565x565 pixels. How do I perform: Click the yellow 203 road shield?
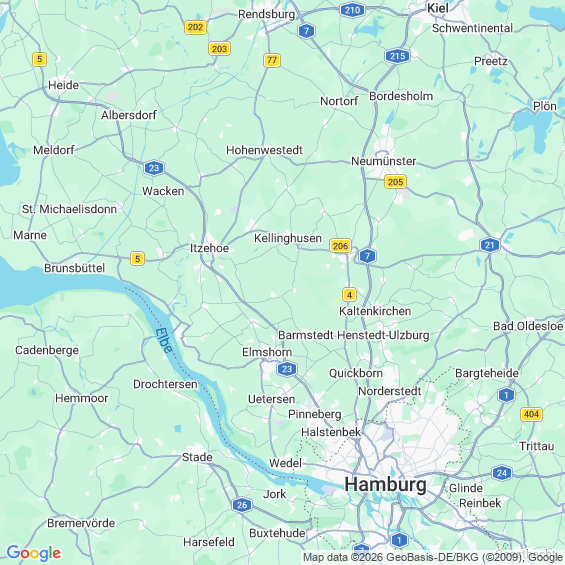[x=219, y=49]
